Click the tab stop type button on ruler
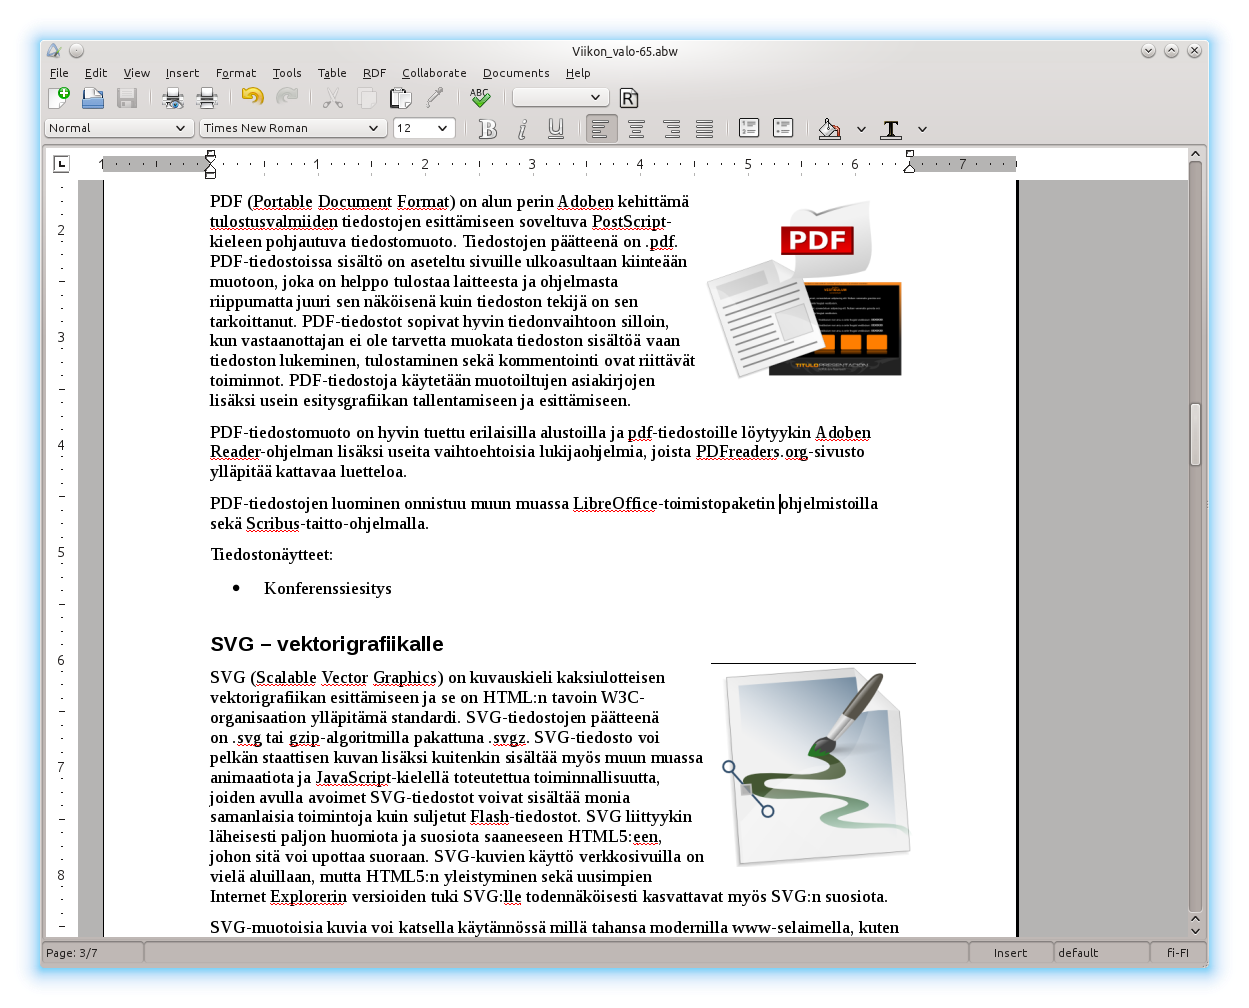Screen dimensions: 1249x1008 click(x=61, y=164)
